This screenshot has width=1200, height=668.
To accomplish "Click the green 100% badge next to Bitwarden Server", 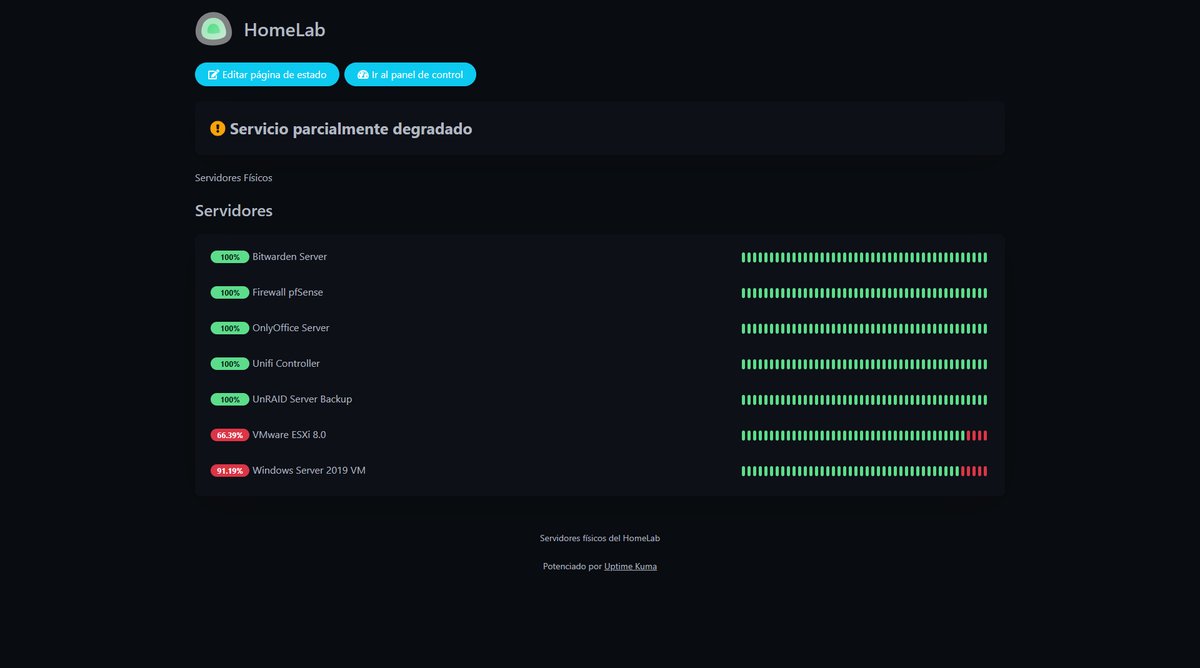I will coord(229,257).
